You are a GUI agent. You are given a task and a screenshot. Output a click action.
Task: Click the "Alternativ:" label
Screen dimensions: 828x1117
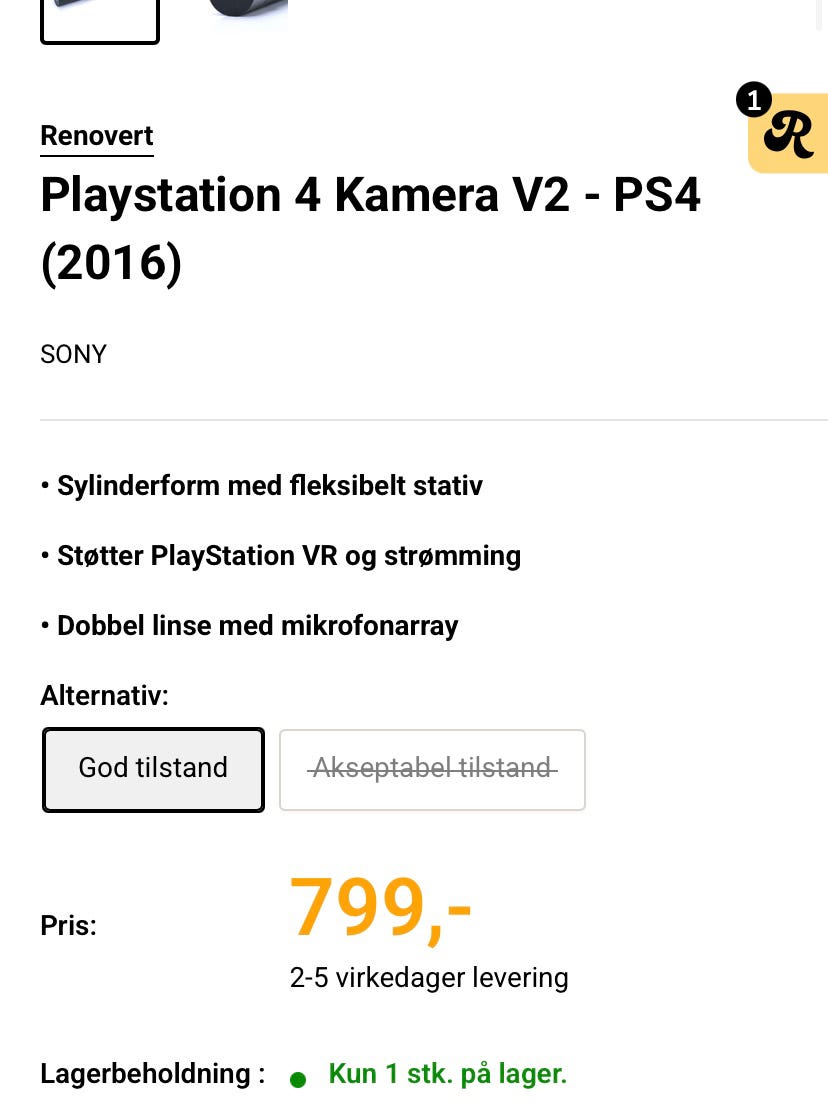click(x=104, y=696)
